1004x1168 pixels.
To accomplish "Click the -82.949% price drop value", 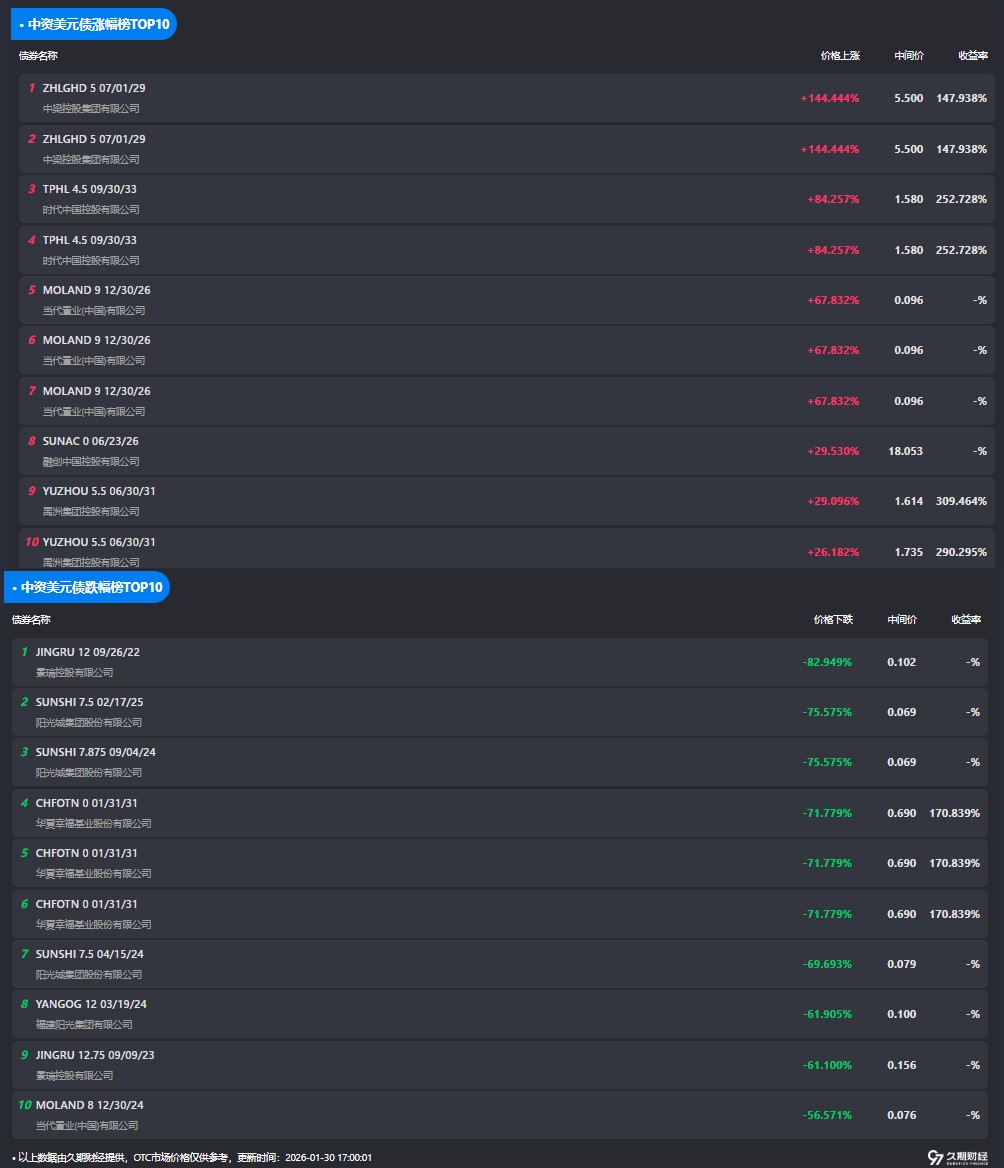I will tap(827, 662).
